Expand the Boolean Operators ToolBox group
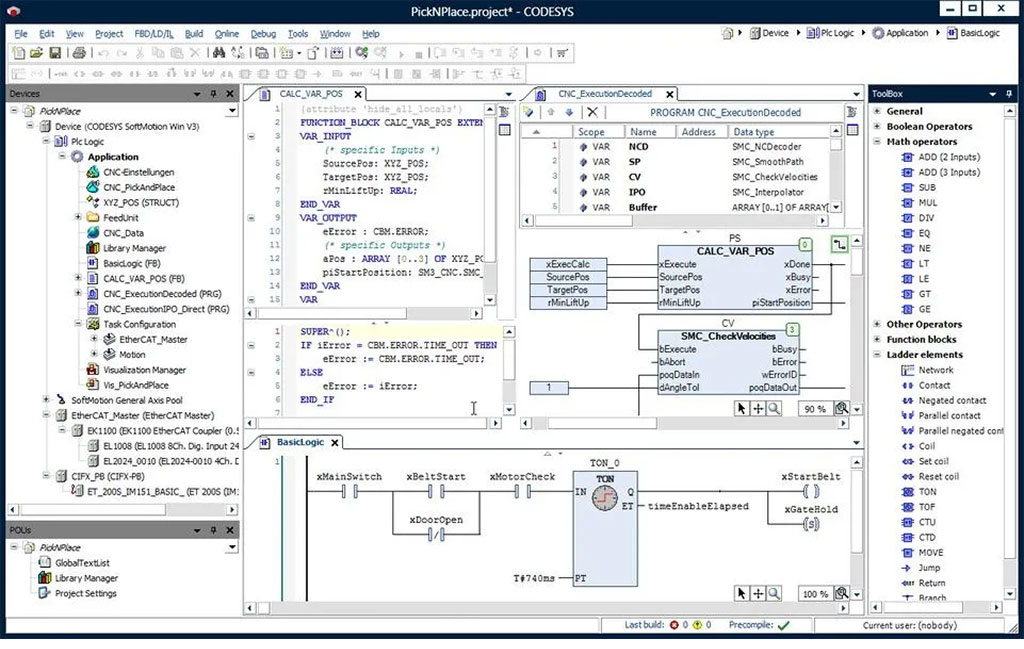The height and width of the screenshot is (649, 1024). [x=877, y=126]
